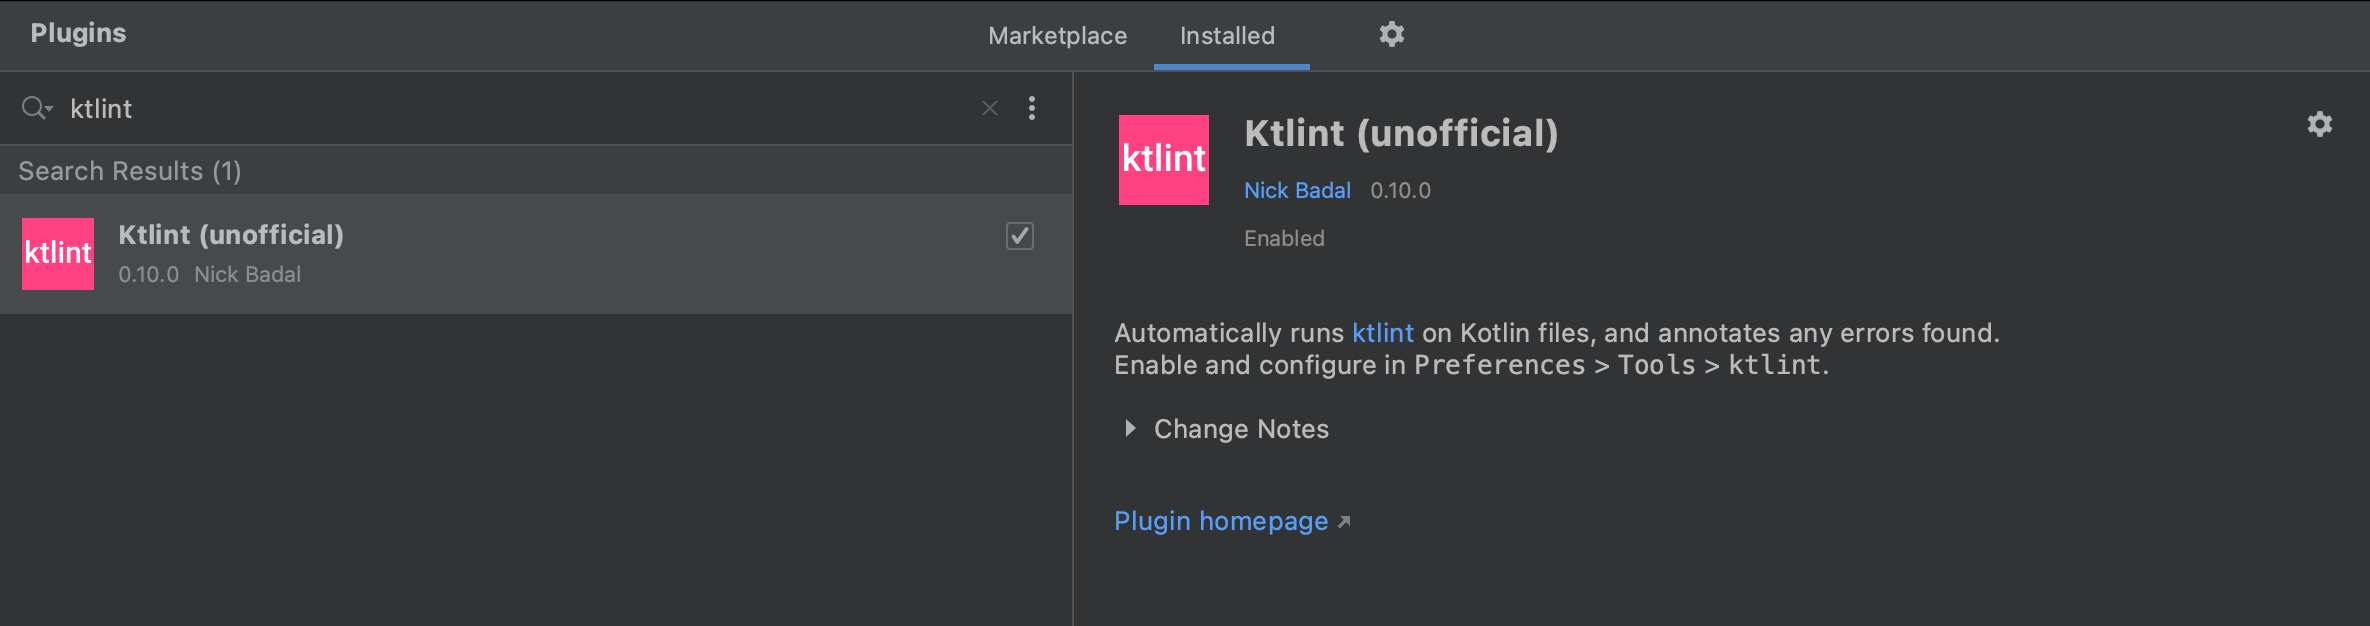The image size is (2370, 626).
Task: Expand the Change Notes section
Action: [x=1130, y=429]
